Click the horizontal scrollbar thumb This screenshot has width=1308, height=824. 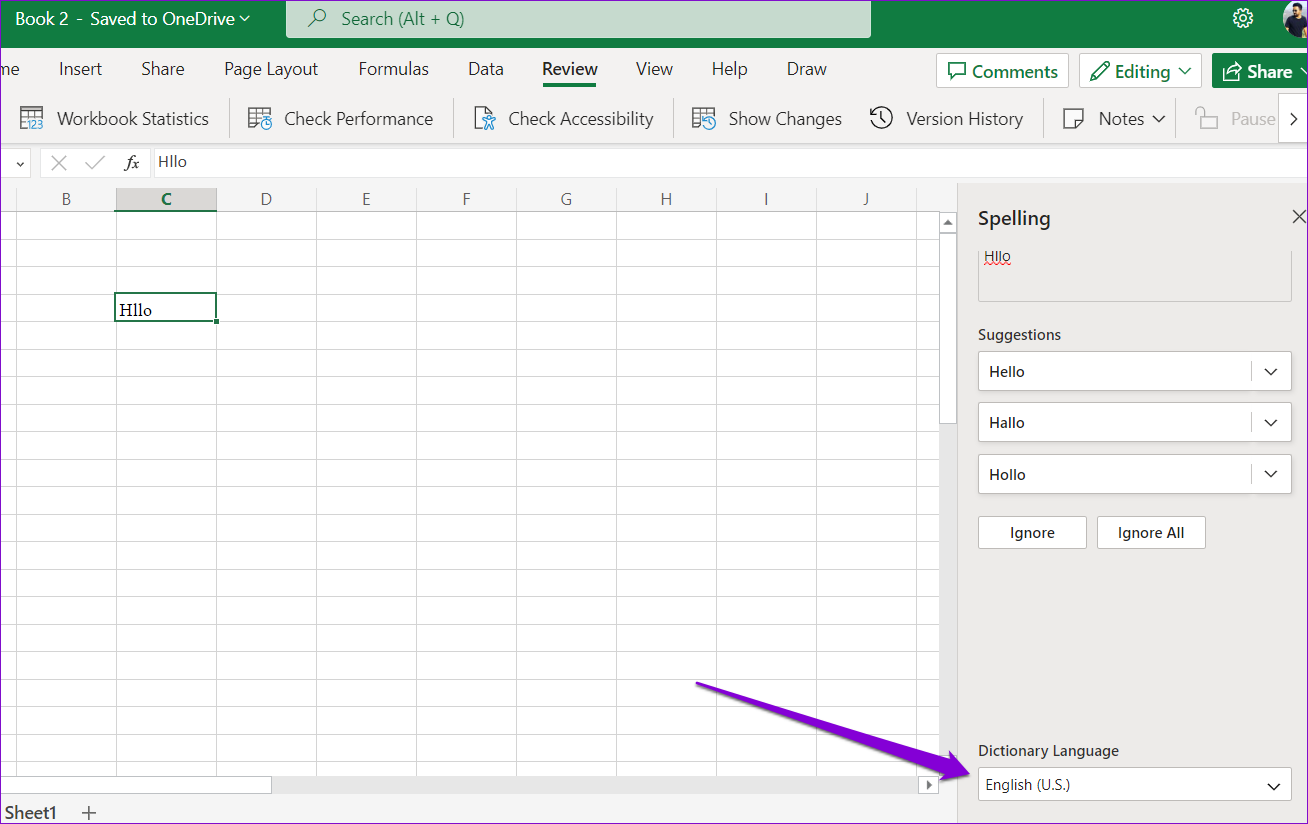point(136,785)
